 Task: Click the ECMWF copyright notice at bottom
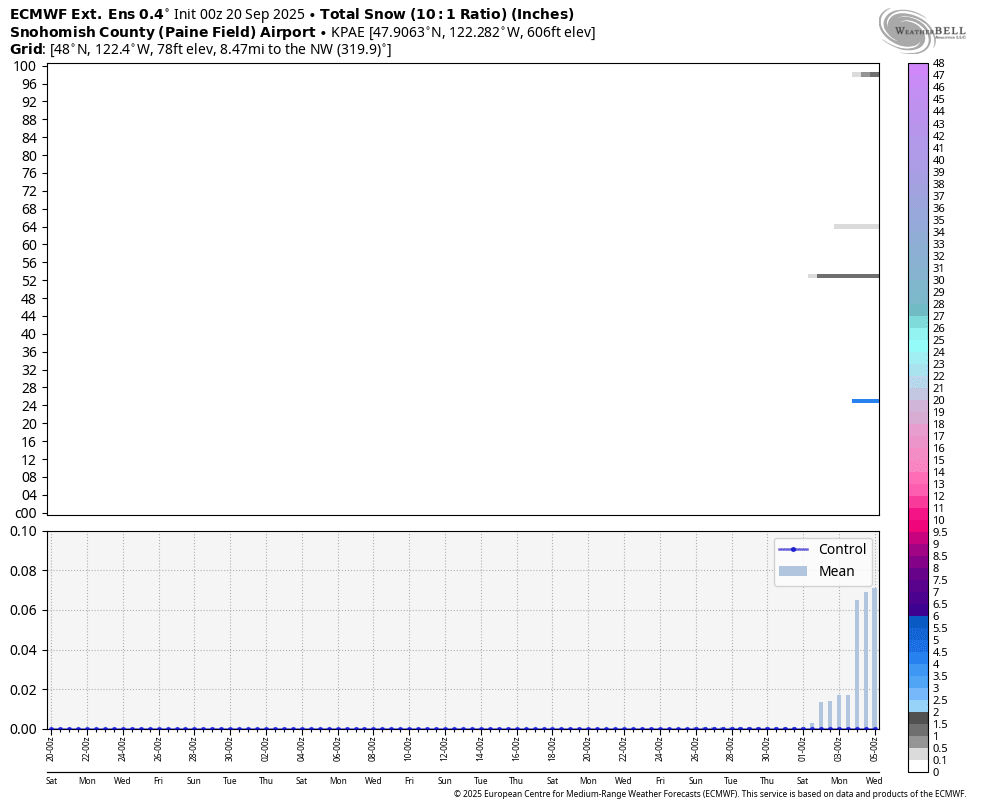coord(710,794)
